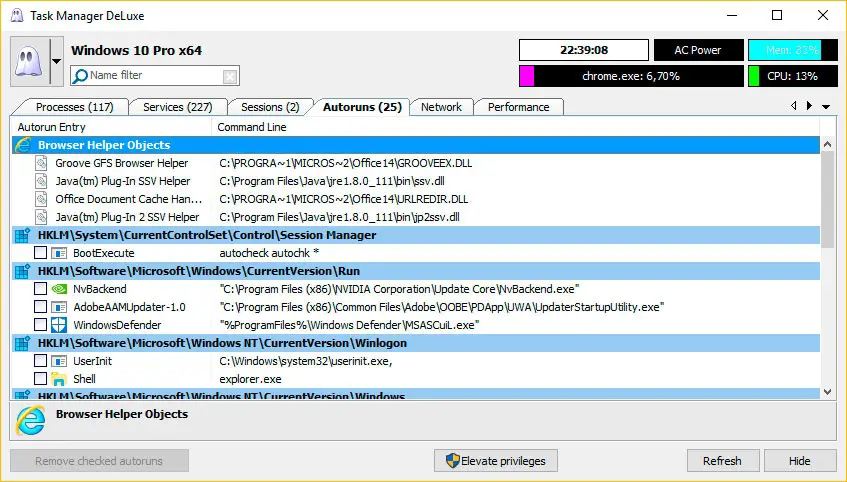847x482 pixels.
Task: Select the URLREDIR.DLL command line path
Action: tap(344, 199)
